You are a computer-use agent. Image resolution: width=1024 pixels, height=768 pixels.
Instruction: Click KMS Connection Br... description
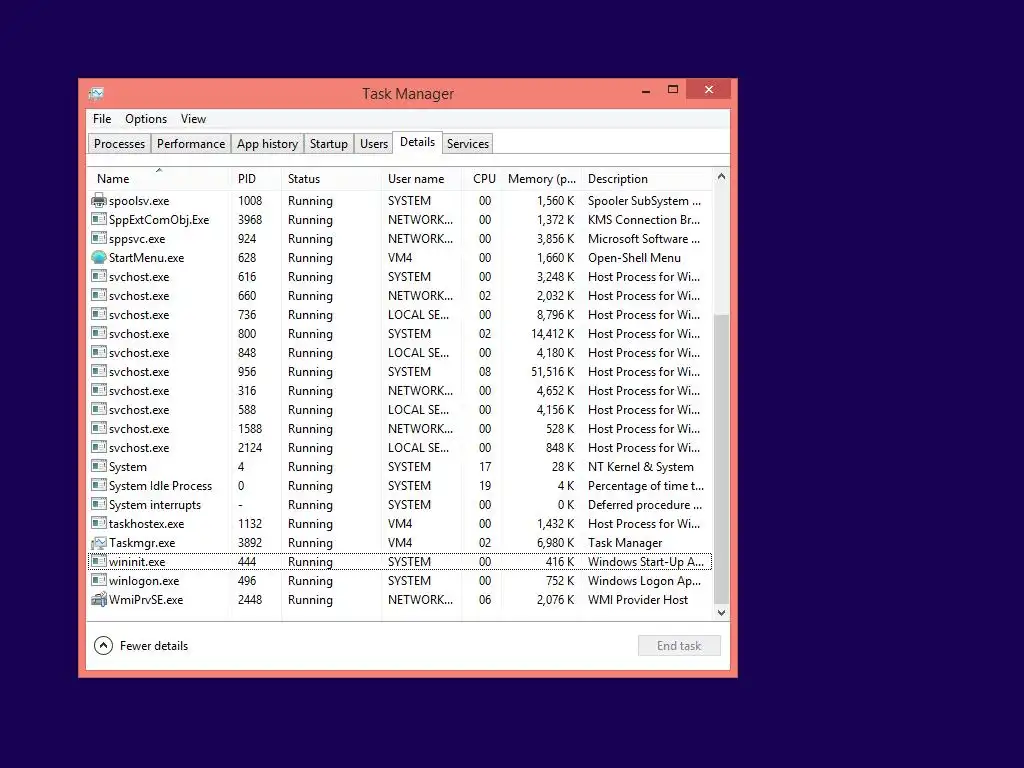(x=644, y=220)
